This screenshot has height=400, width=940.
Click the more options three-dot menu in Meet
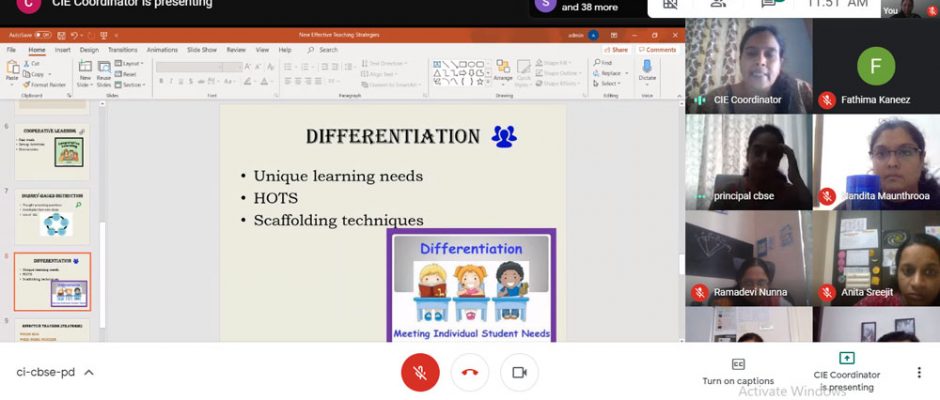(918, 372)
